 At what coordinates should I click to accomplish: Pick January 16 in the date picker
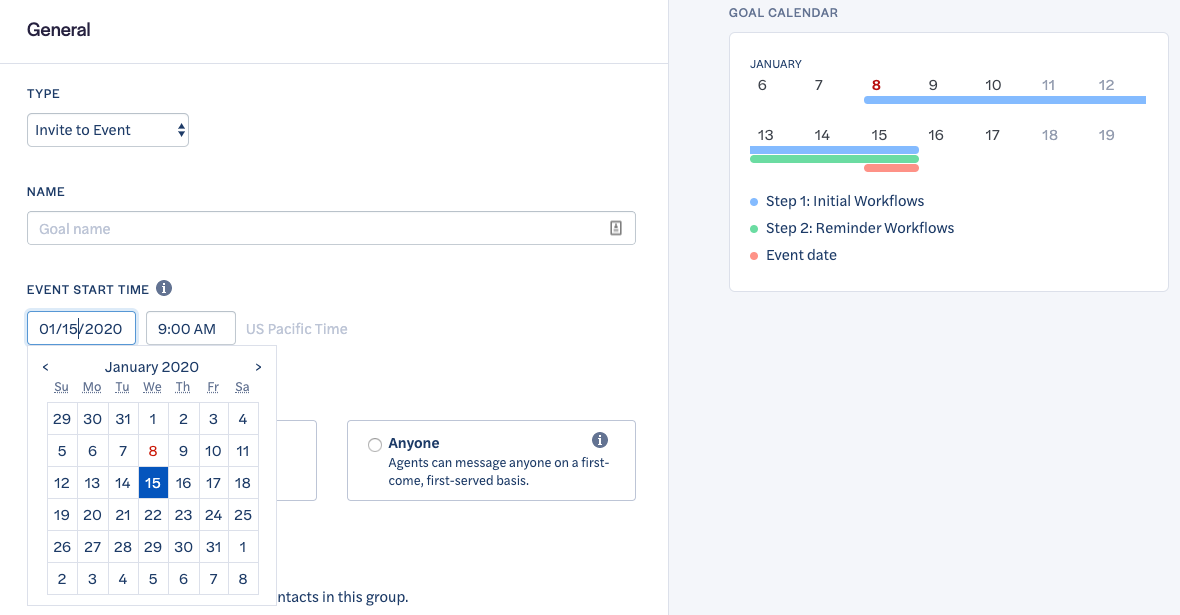click(184, 483)
